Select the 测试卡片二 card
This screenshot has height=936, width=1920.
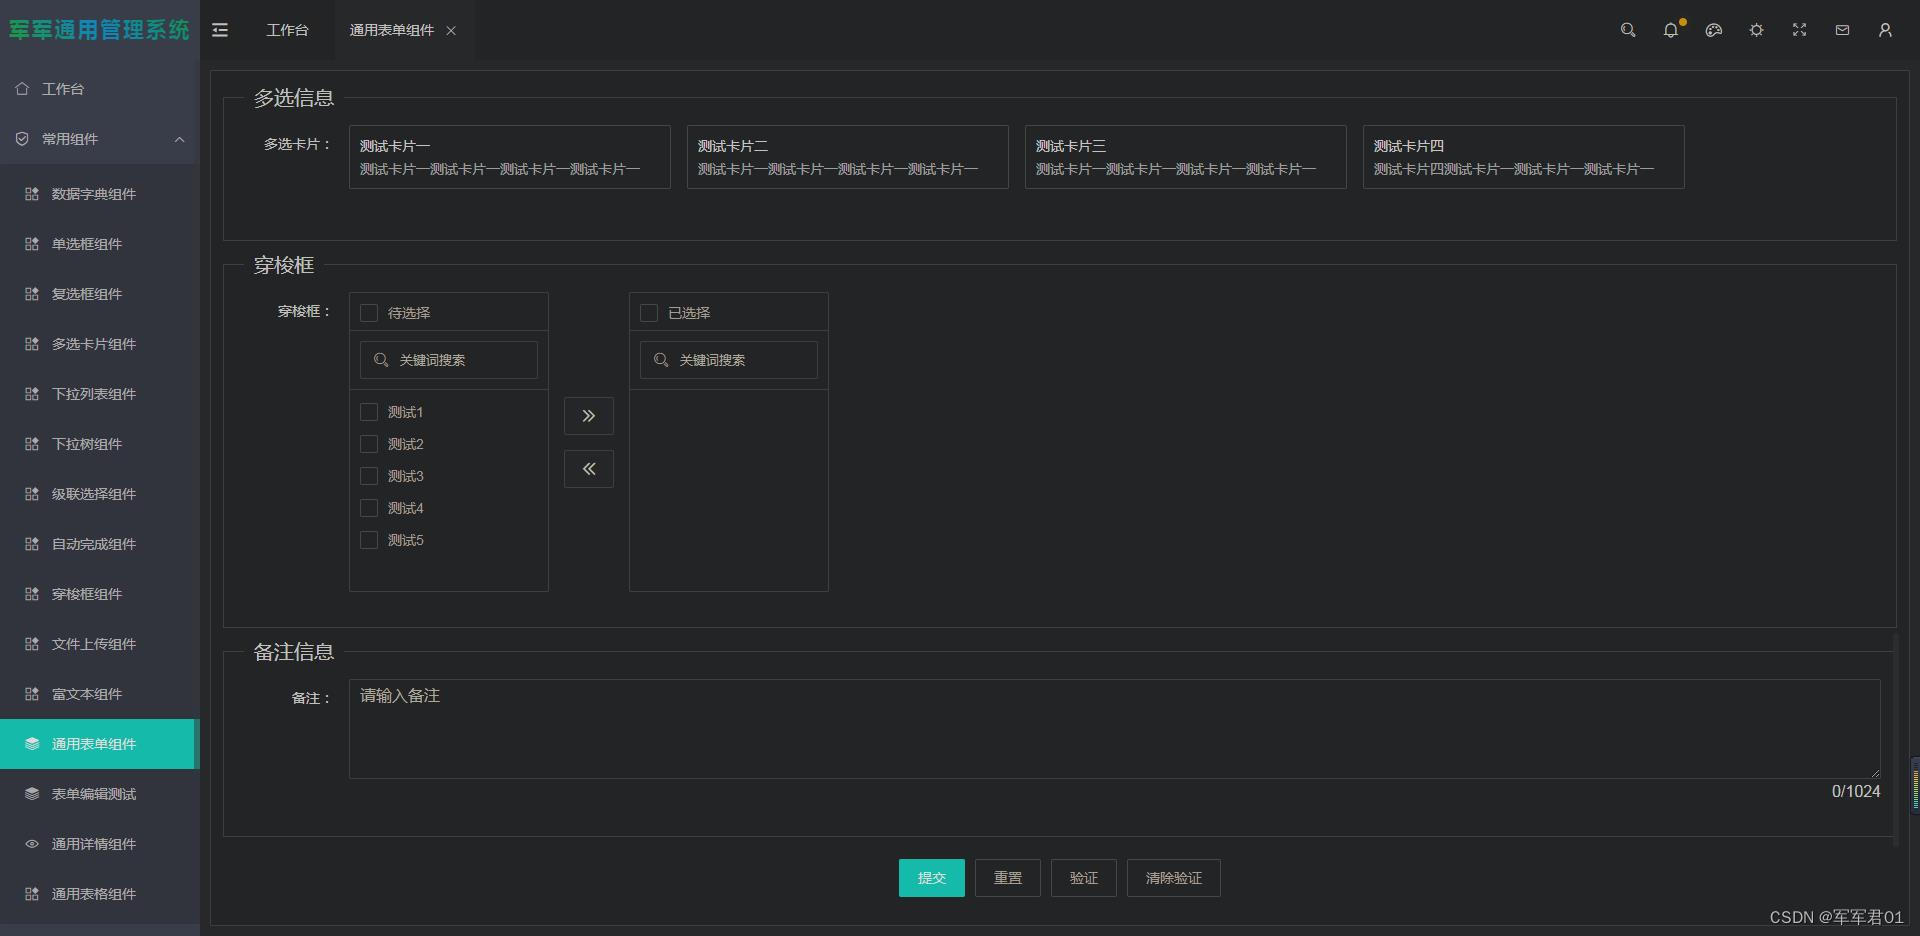click(848, 157)
